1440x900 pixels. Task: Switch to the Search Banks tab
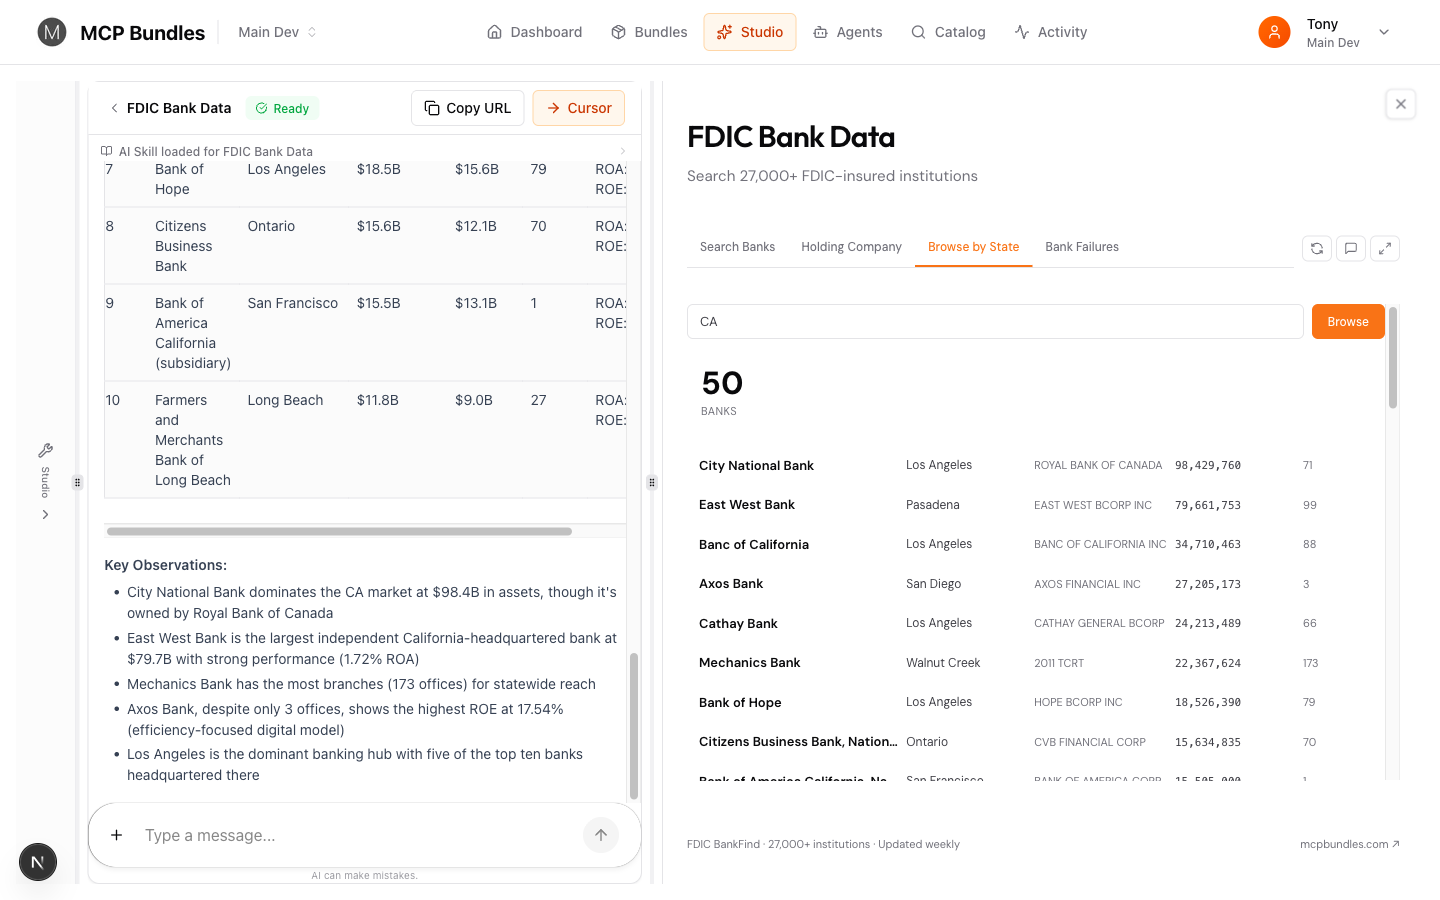737,247
